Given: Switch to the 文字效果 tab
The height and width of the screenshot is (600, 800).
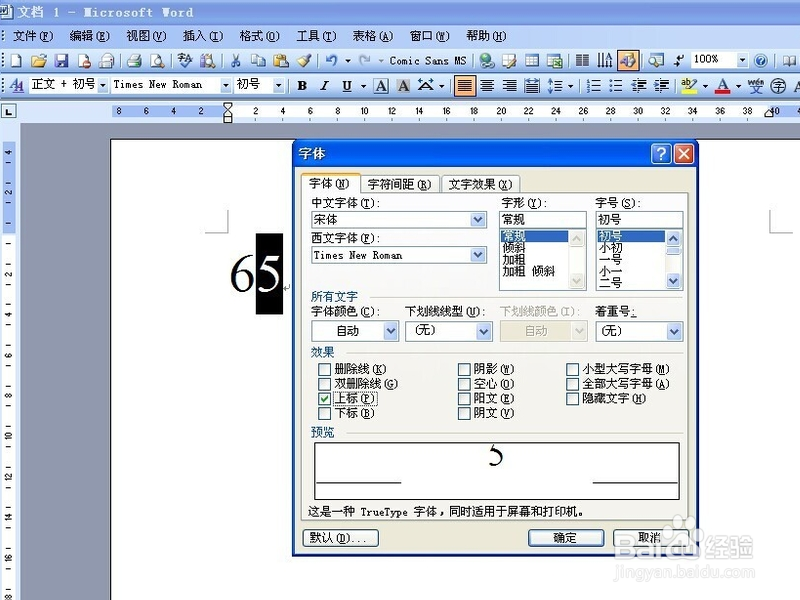Looking at the screenshot, I should 480,184.
